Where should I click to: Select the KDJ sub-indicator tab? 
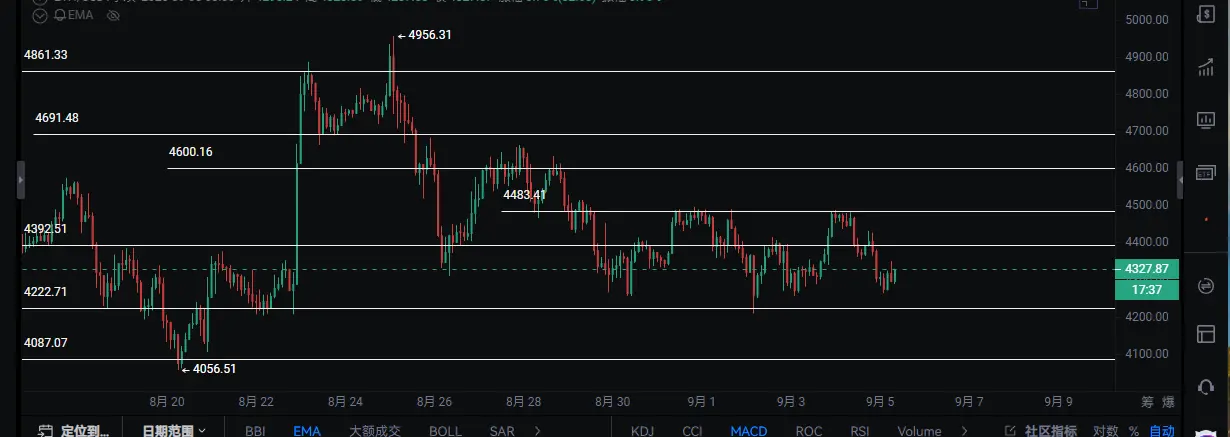pos(642,431)
